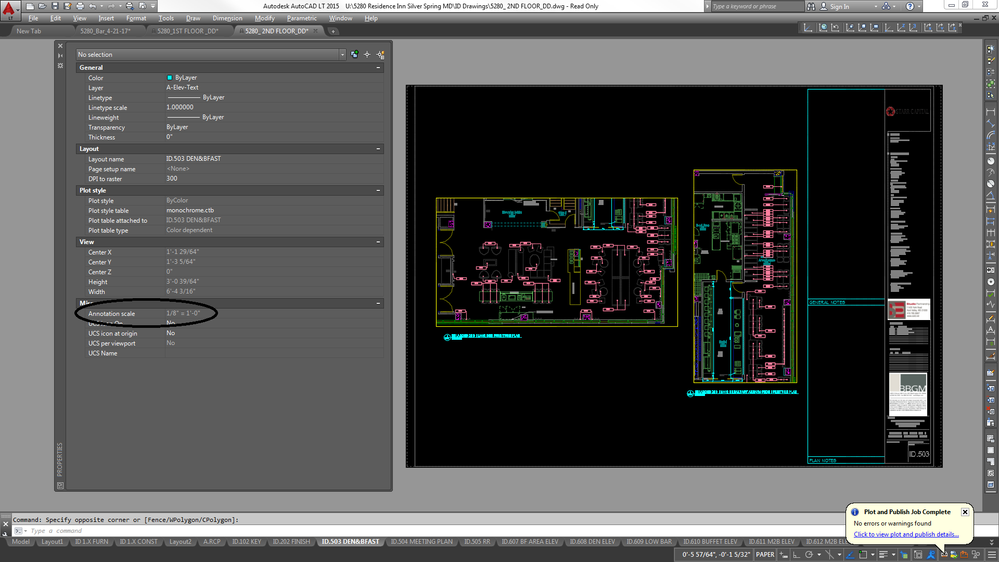Collapse the Plot style section
The image size is (999, 562).
click(378, 191)
